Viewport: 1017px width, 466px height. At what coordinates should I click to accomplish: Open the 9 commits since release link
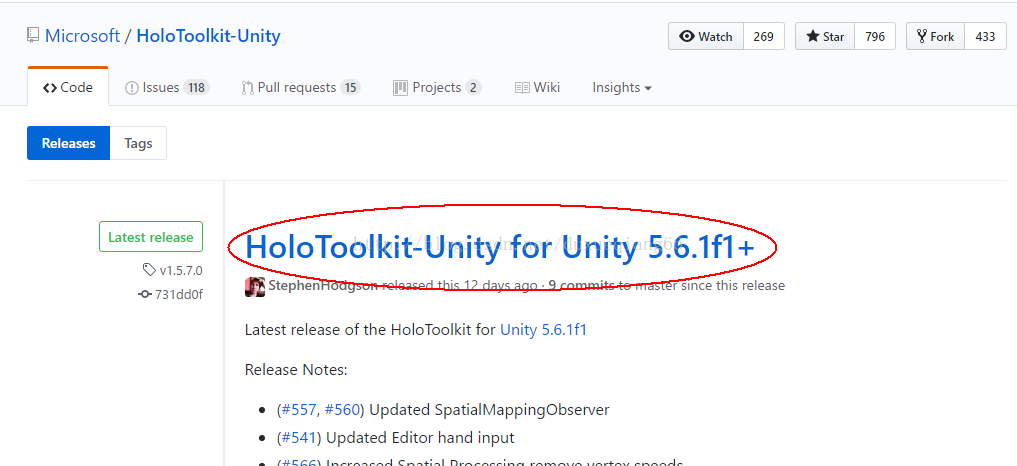[x=581, y=286]
